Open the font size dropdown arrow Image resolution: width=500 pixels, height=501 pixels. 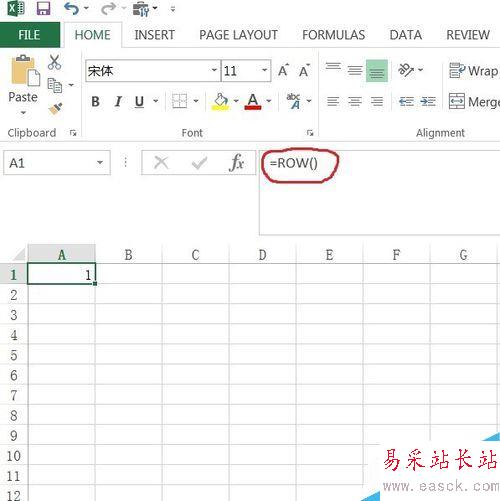[x=265, y=70]
